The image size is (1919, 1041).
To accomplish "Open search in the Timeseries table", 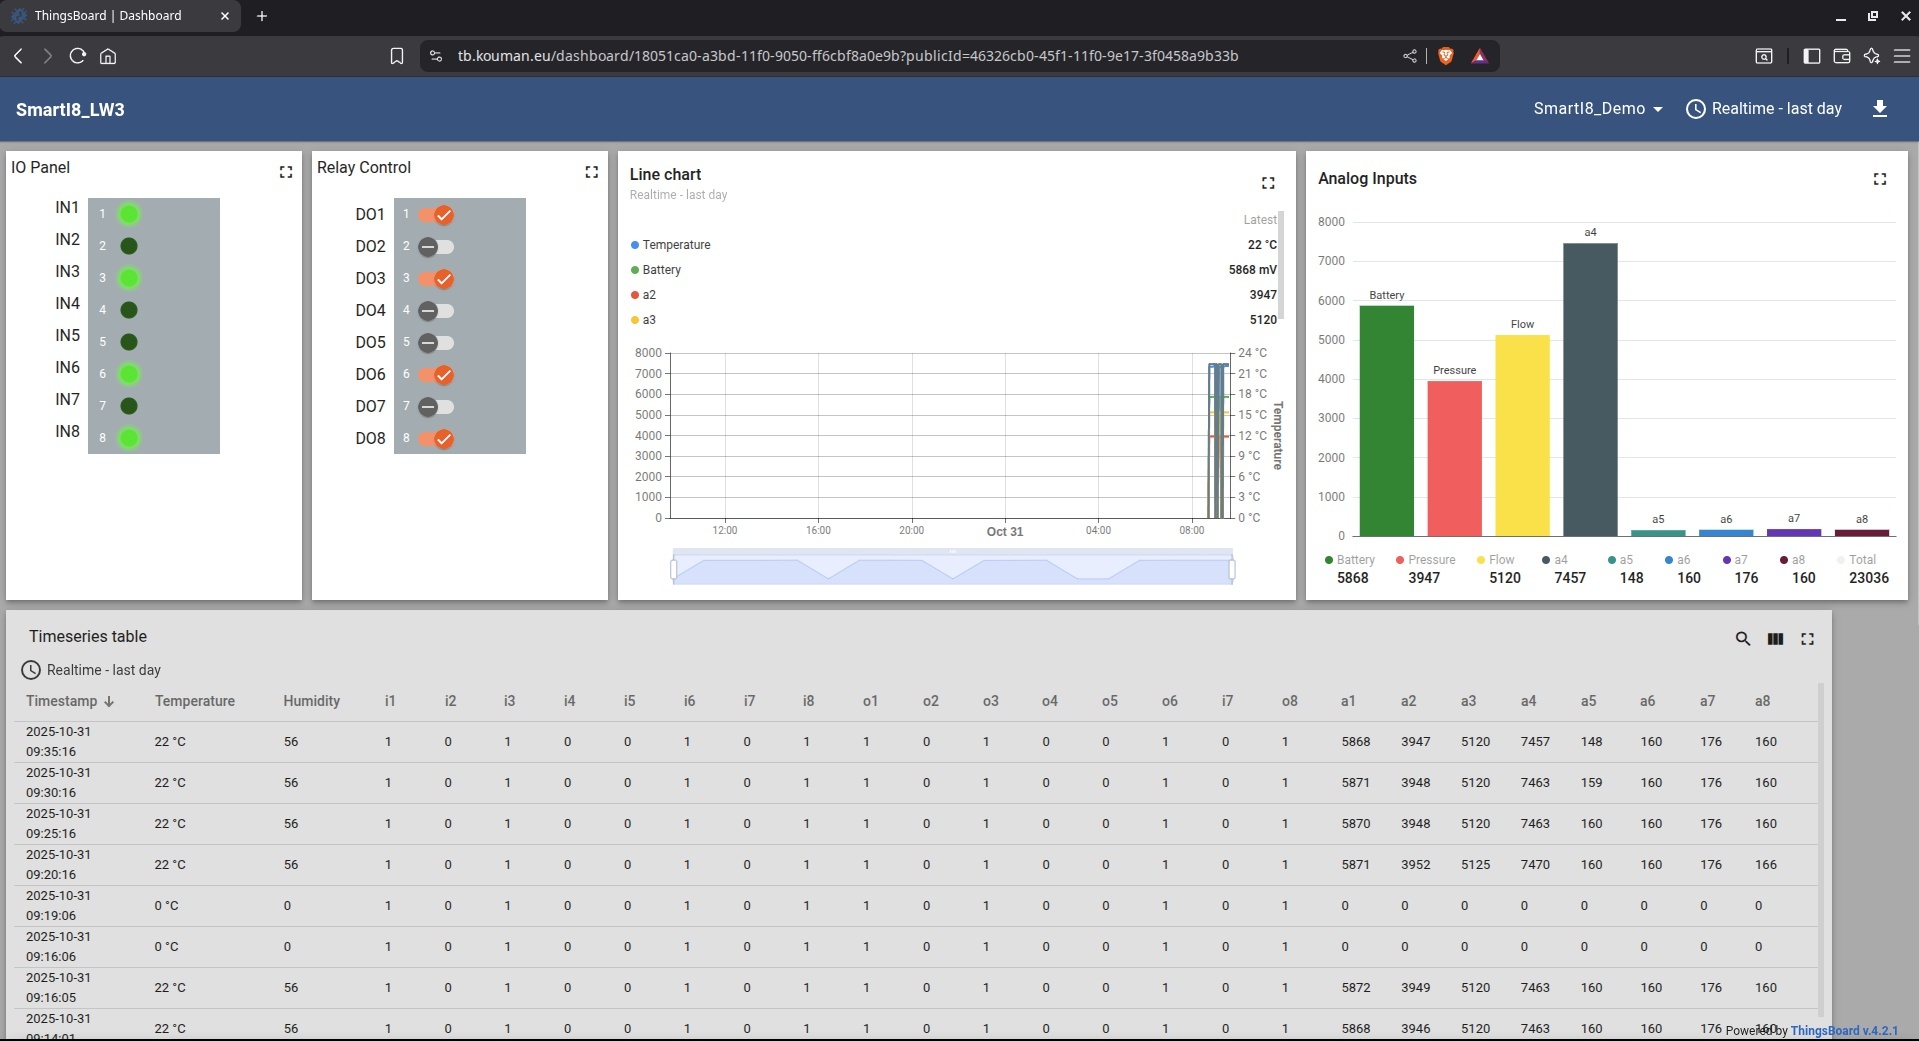I will tap(1742, 638).
